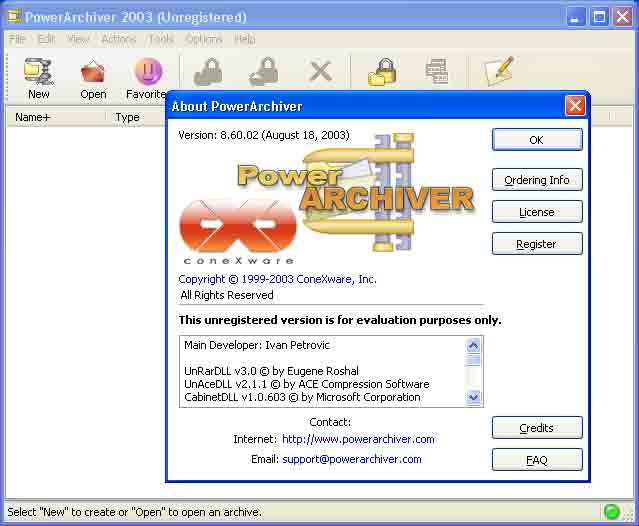Click the 'Version: 8.60.02' text

[264, 135]
